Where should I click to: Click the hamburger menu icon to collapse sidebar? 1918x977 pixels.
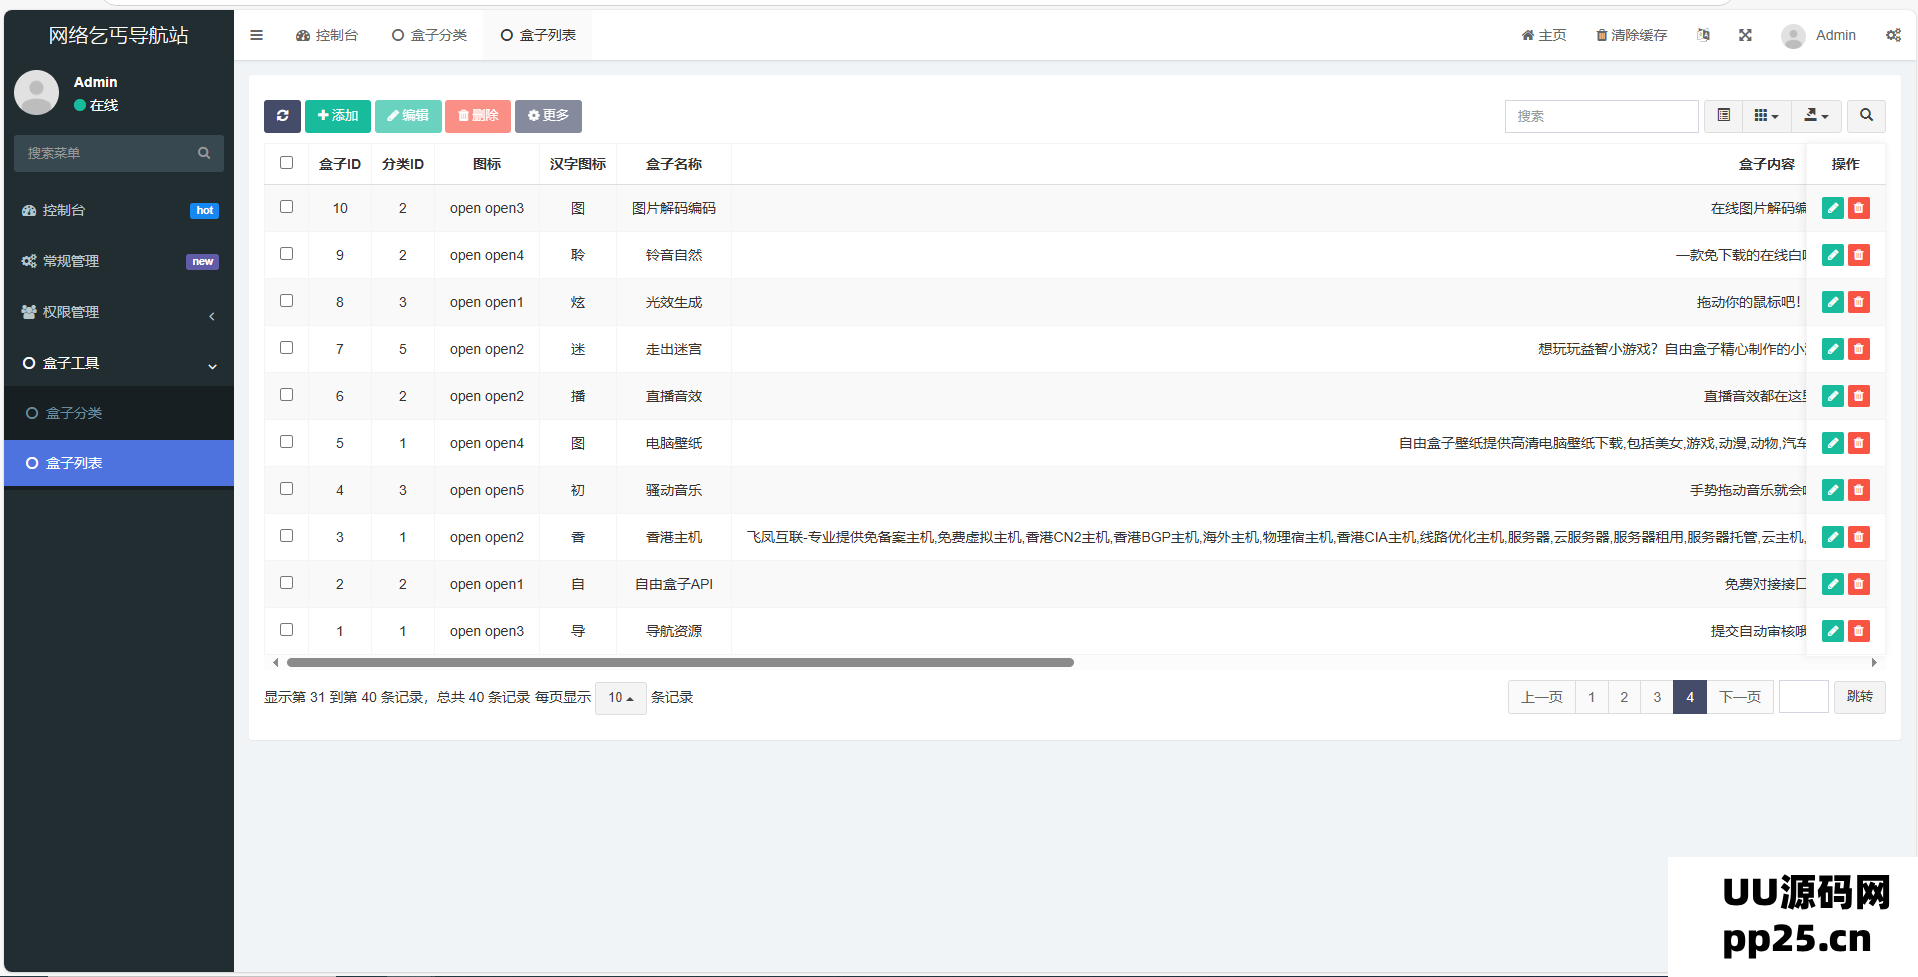[x=257, y=35]
